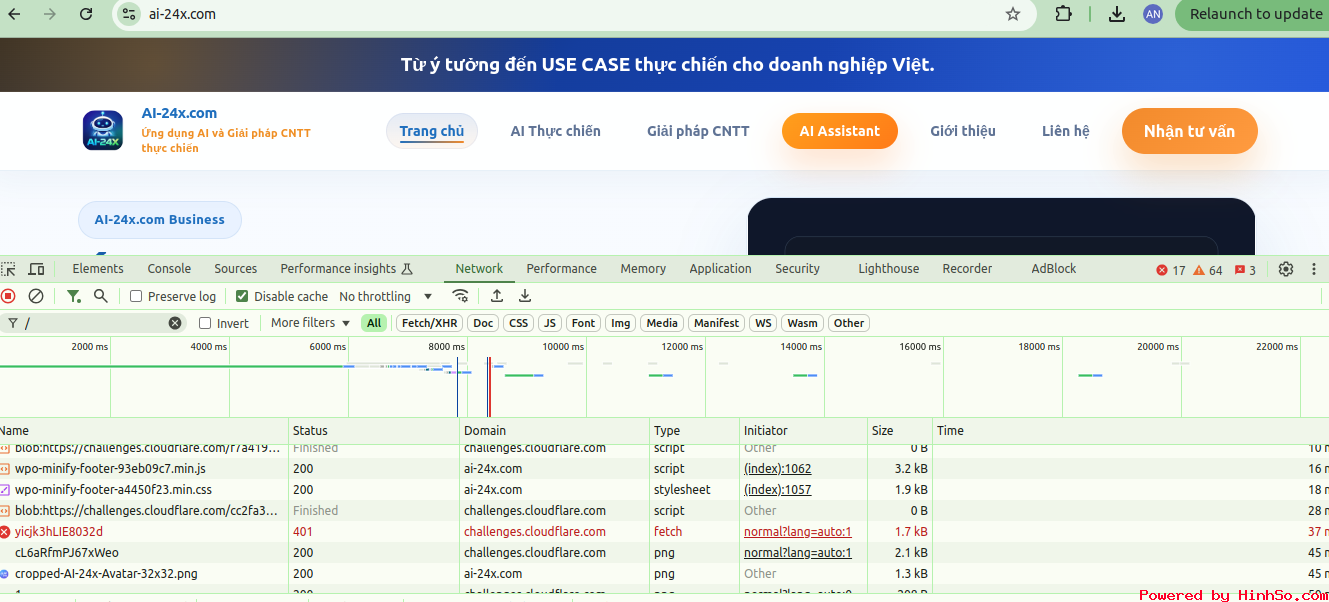
Task: Filter requests by Fetch/XHR
Action: (x=430, y=323)
